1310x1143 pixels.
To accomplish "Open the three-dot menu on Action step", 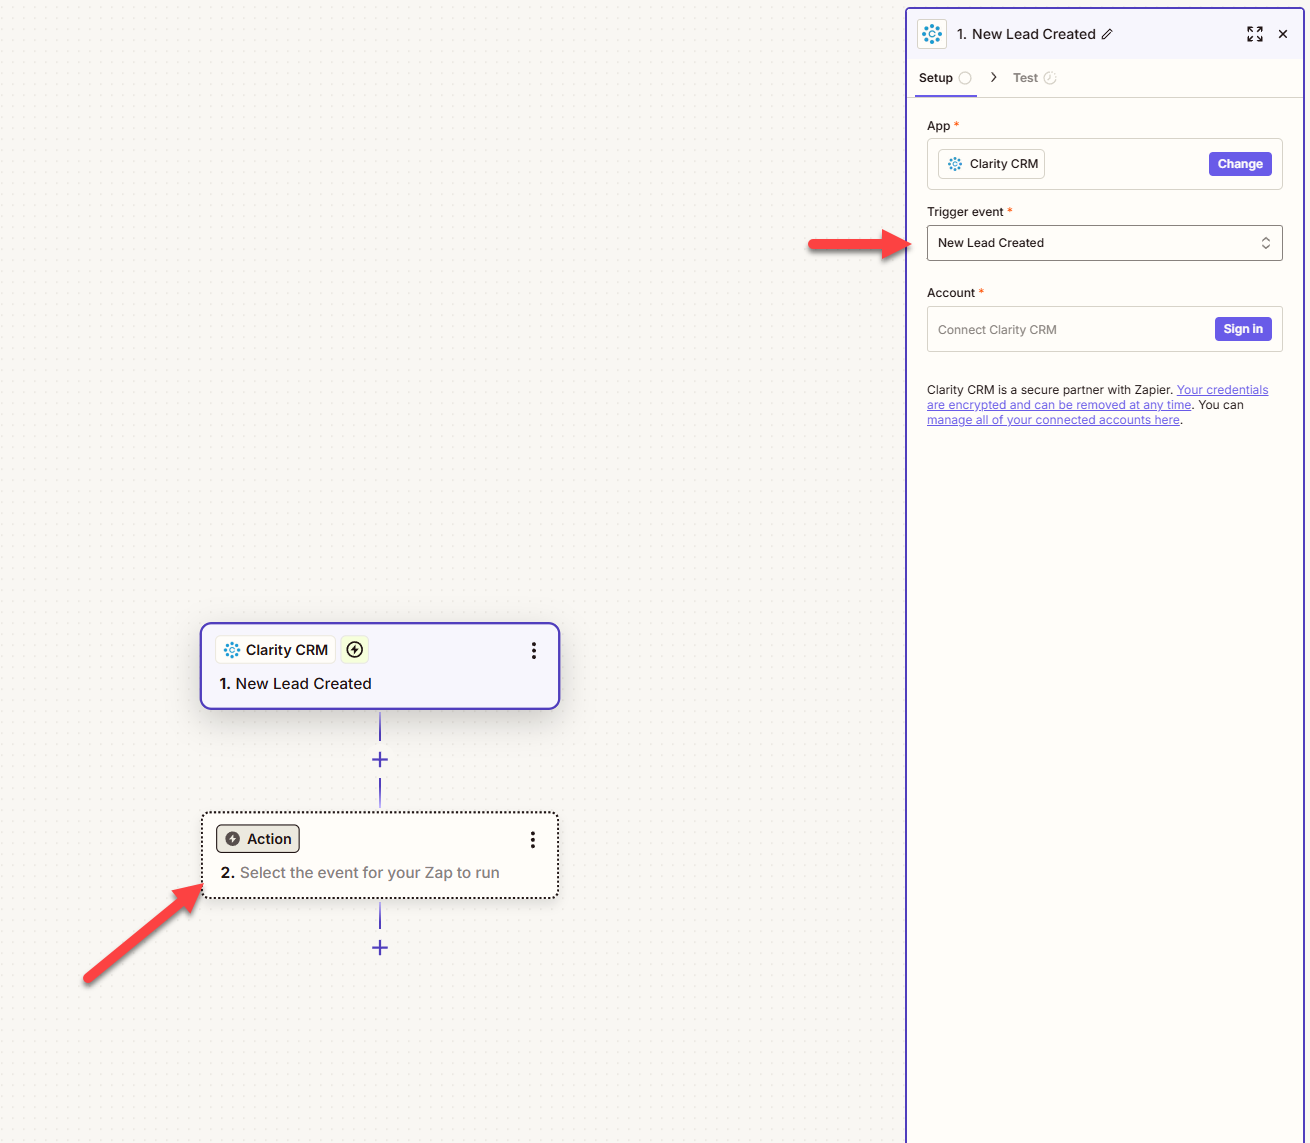I will coord(533,840).
